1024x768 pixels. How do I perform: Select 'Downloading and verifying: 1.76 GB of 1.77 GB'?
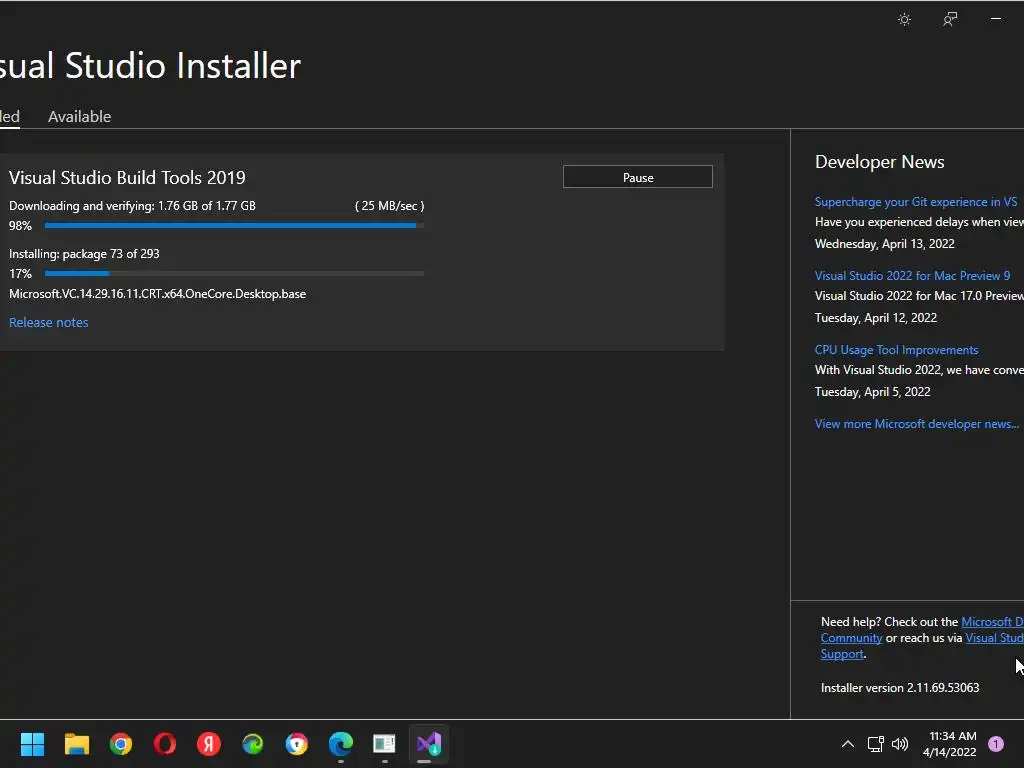[132, 206]
